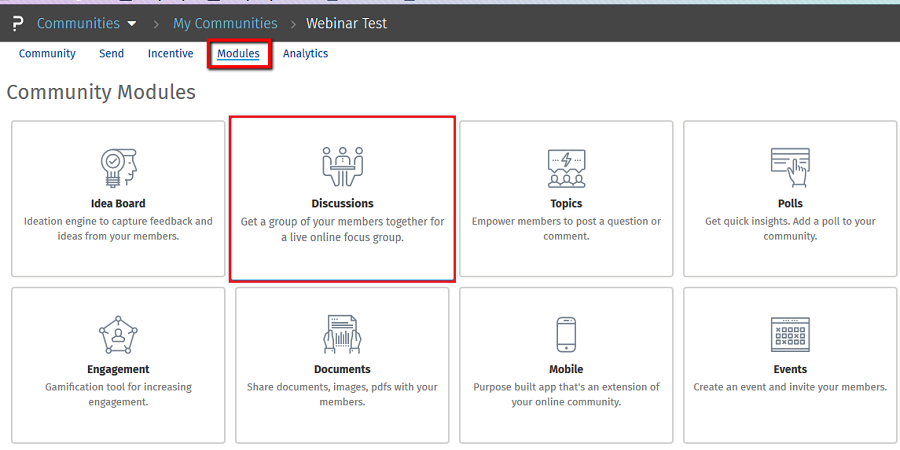Go to My Communities breadcrumb
Viewport: 900px width, 450px height.
(225, 24)
